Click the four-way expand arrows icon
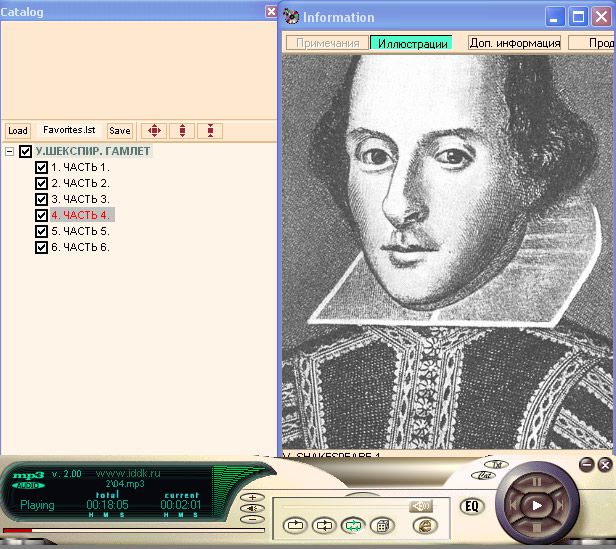Screen dimensions: 616x549 pyautogui.click(x=153, y=131)
